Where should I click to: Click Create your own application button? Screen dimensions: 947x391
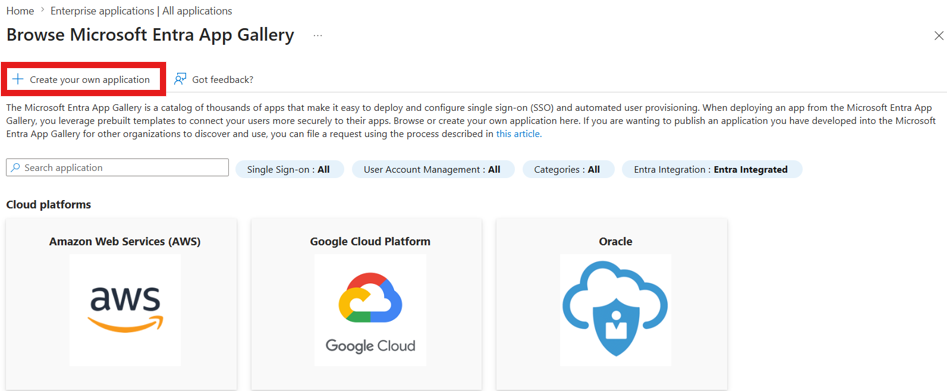pos(83,79)
